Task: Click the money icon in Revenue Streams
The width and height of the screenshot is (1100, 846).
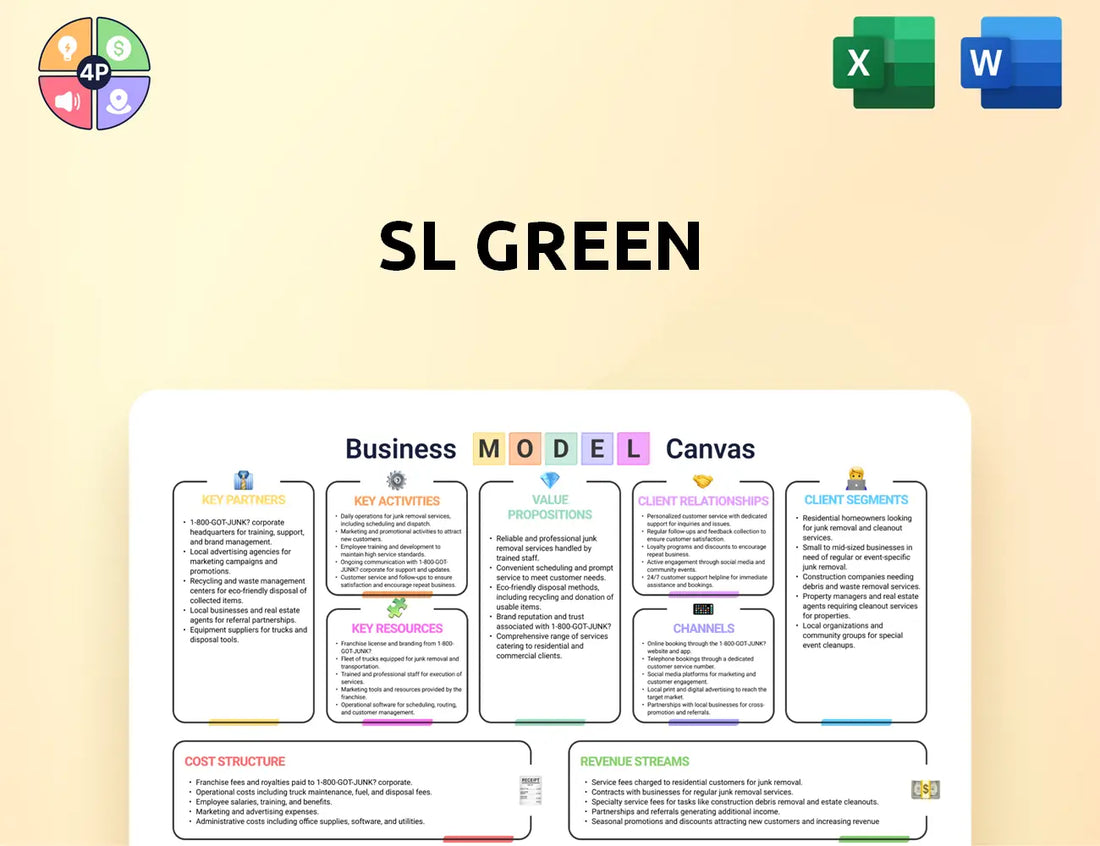Action: point(926,790)
